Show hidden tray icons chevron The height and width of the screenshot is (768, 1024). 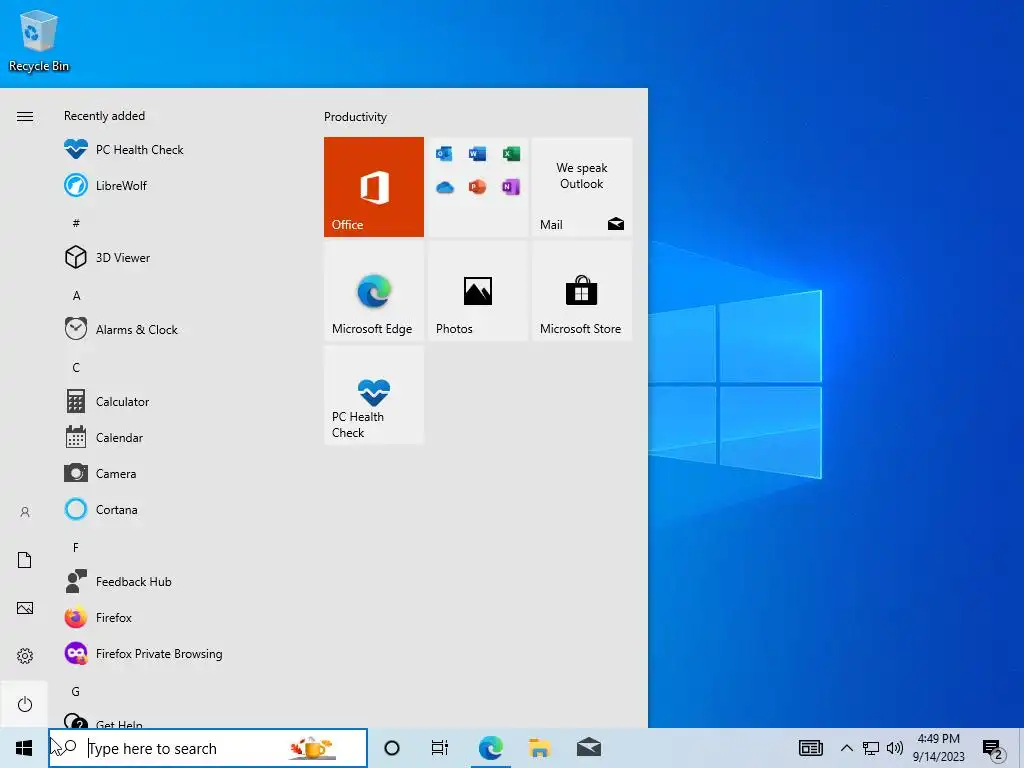[846, 748]
